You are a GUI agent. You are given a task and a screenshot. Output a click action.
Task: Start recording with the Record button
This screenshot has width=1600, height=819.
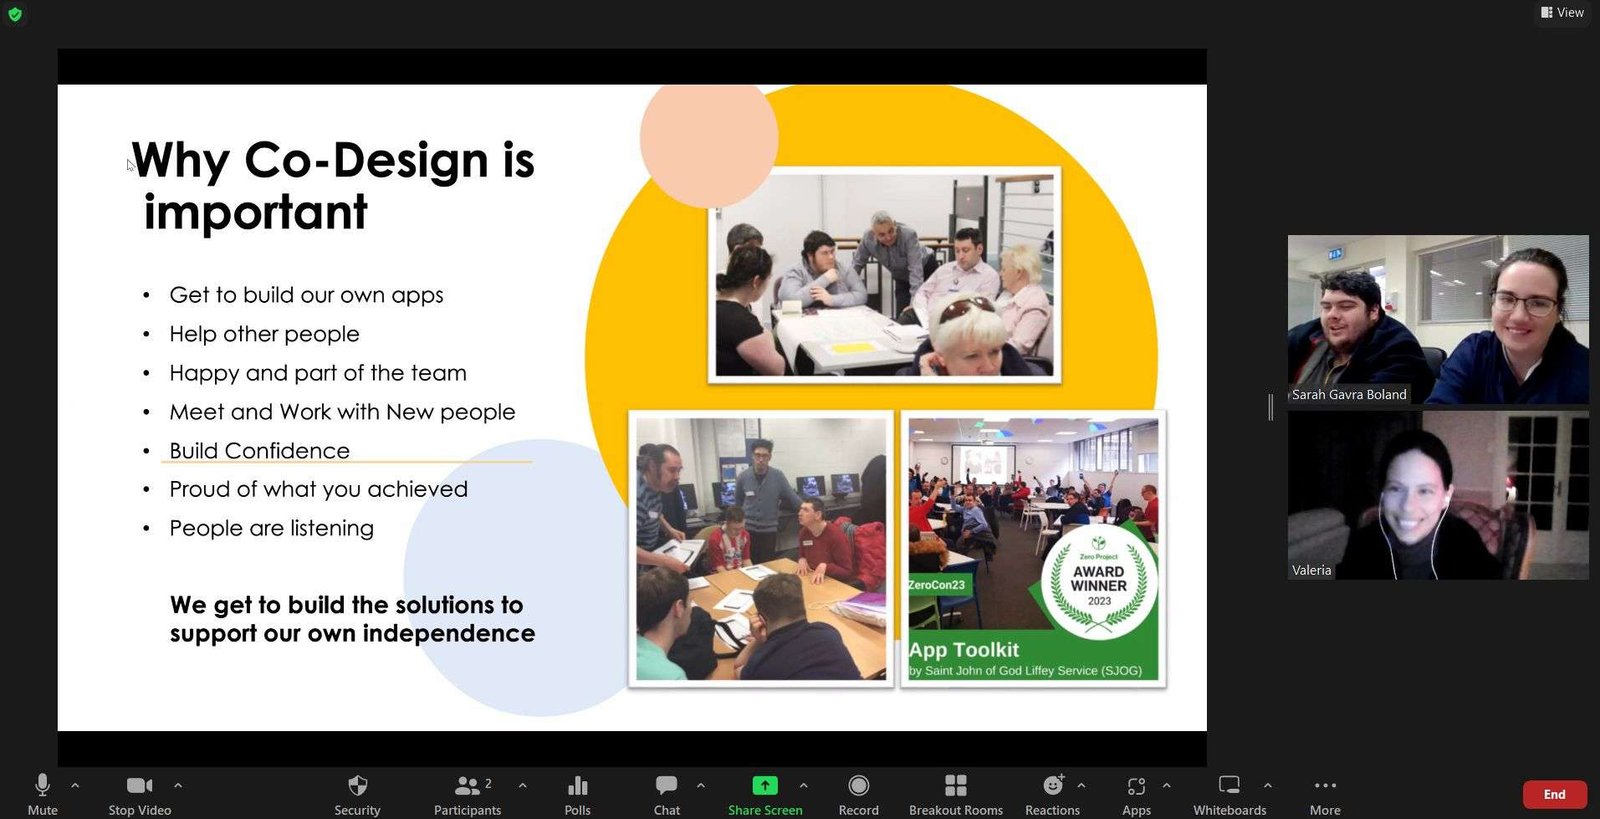point(858,794)
